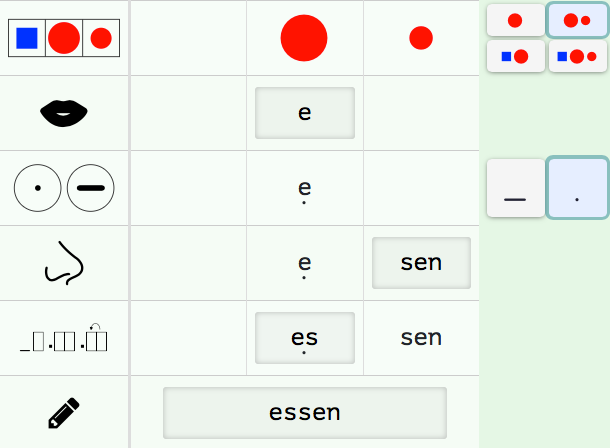Click the 'sen' button in nose row
The height and width of the screenshot is (448, 610).
tap(421, 263)
